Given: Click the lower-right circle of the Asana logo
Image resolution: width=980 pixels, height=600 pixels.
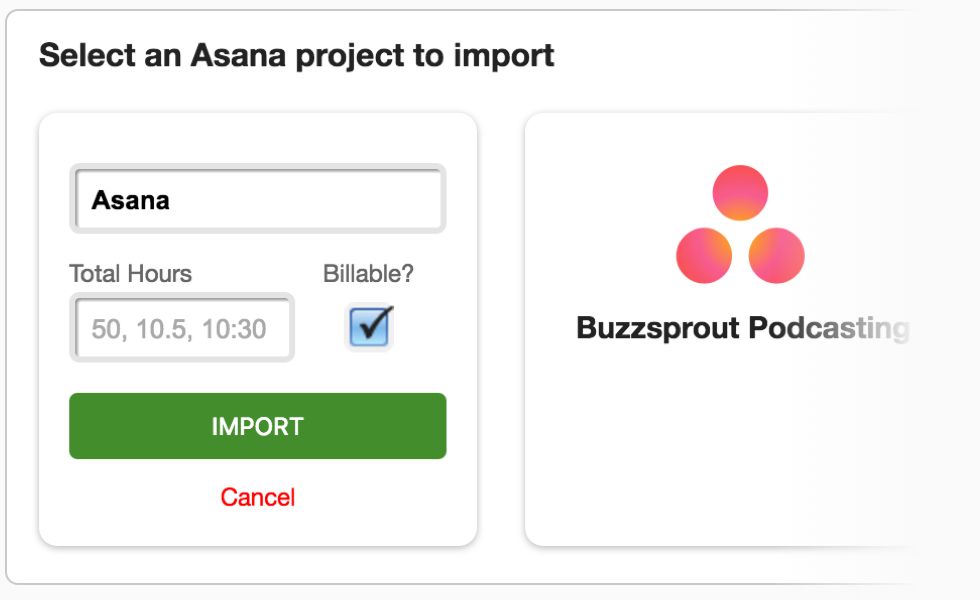Looking at the screenshot, I should point(776,256).
